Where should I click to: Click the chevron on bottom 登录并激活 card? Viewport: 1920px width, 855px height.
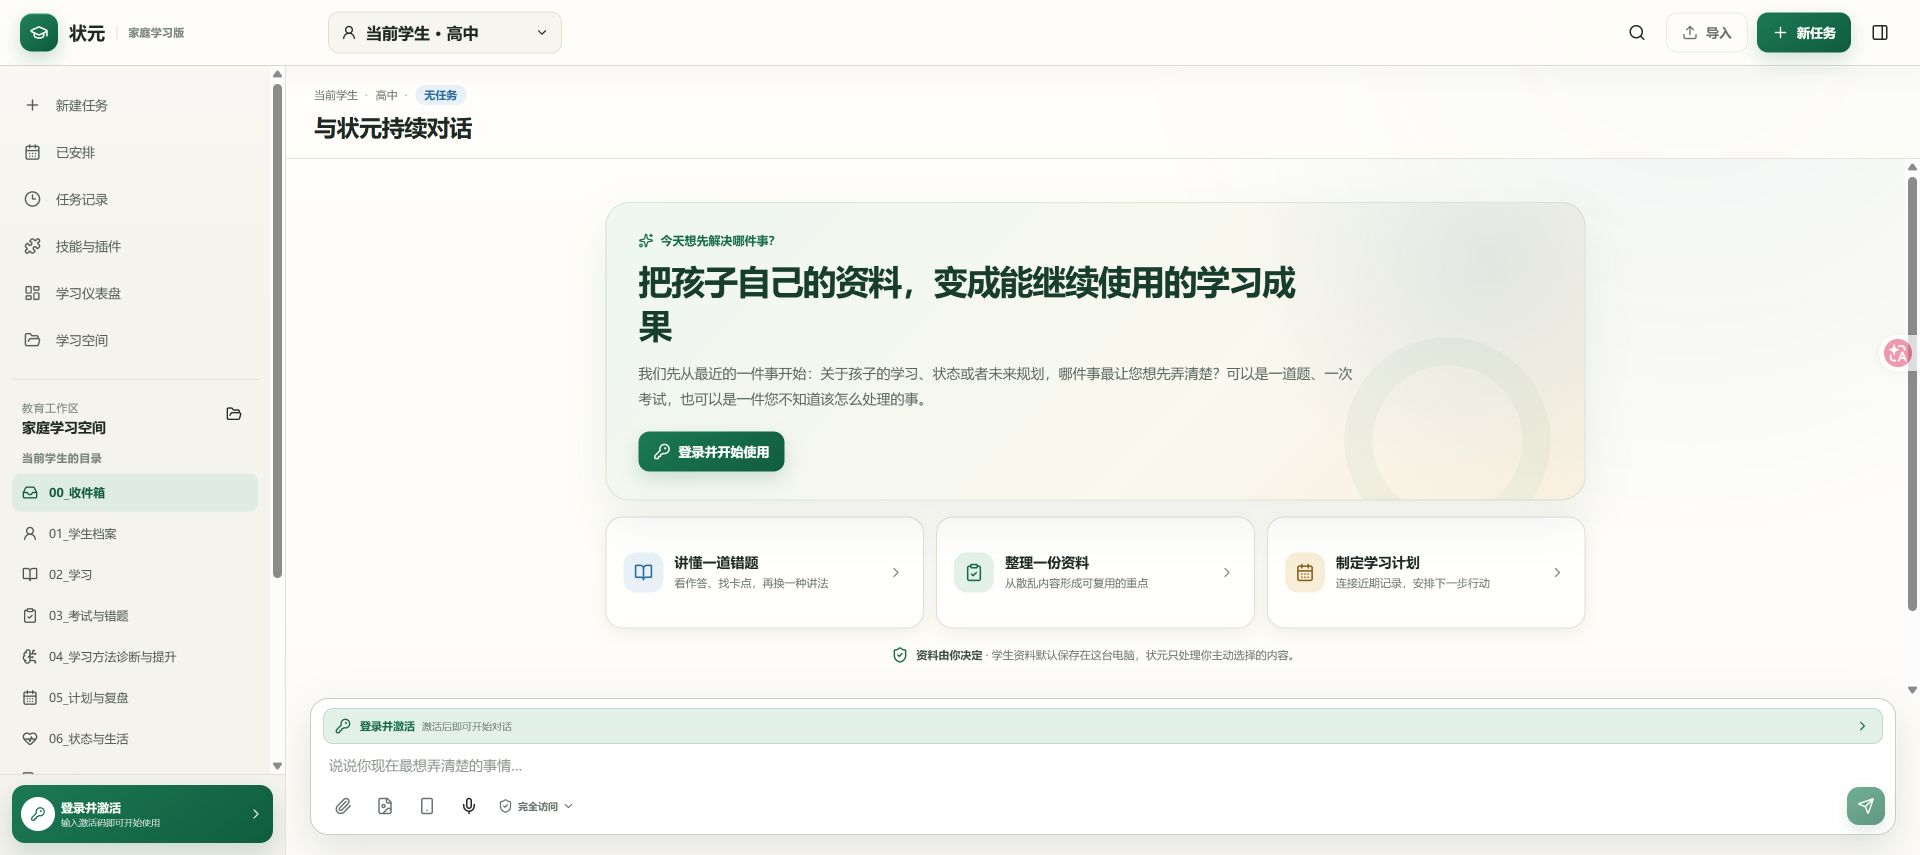tap(256, 814)
